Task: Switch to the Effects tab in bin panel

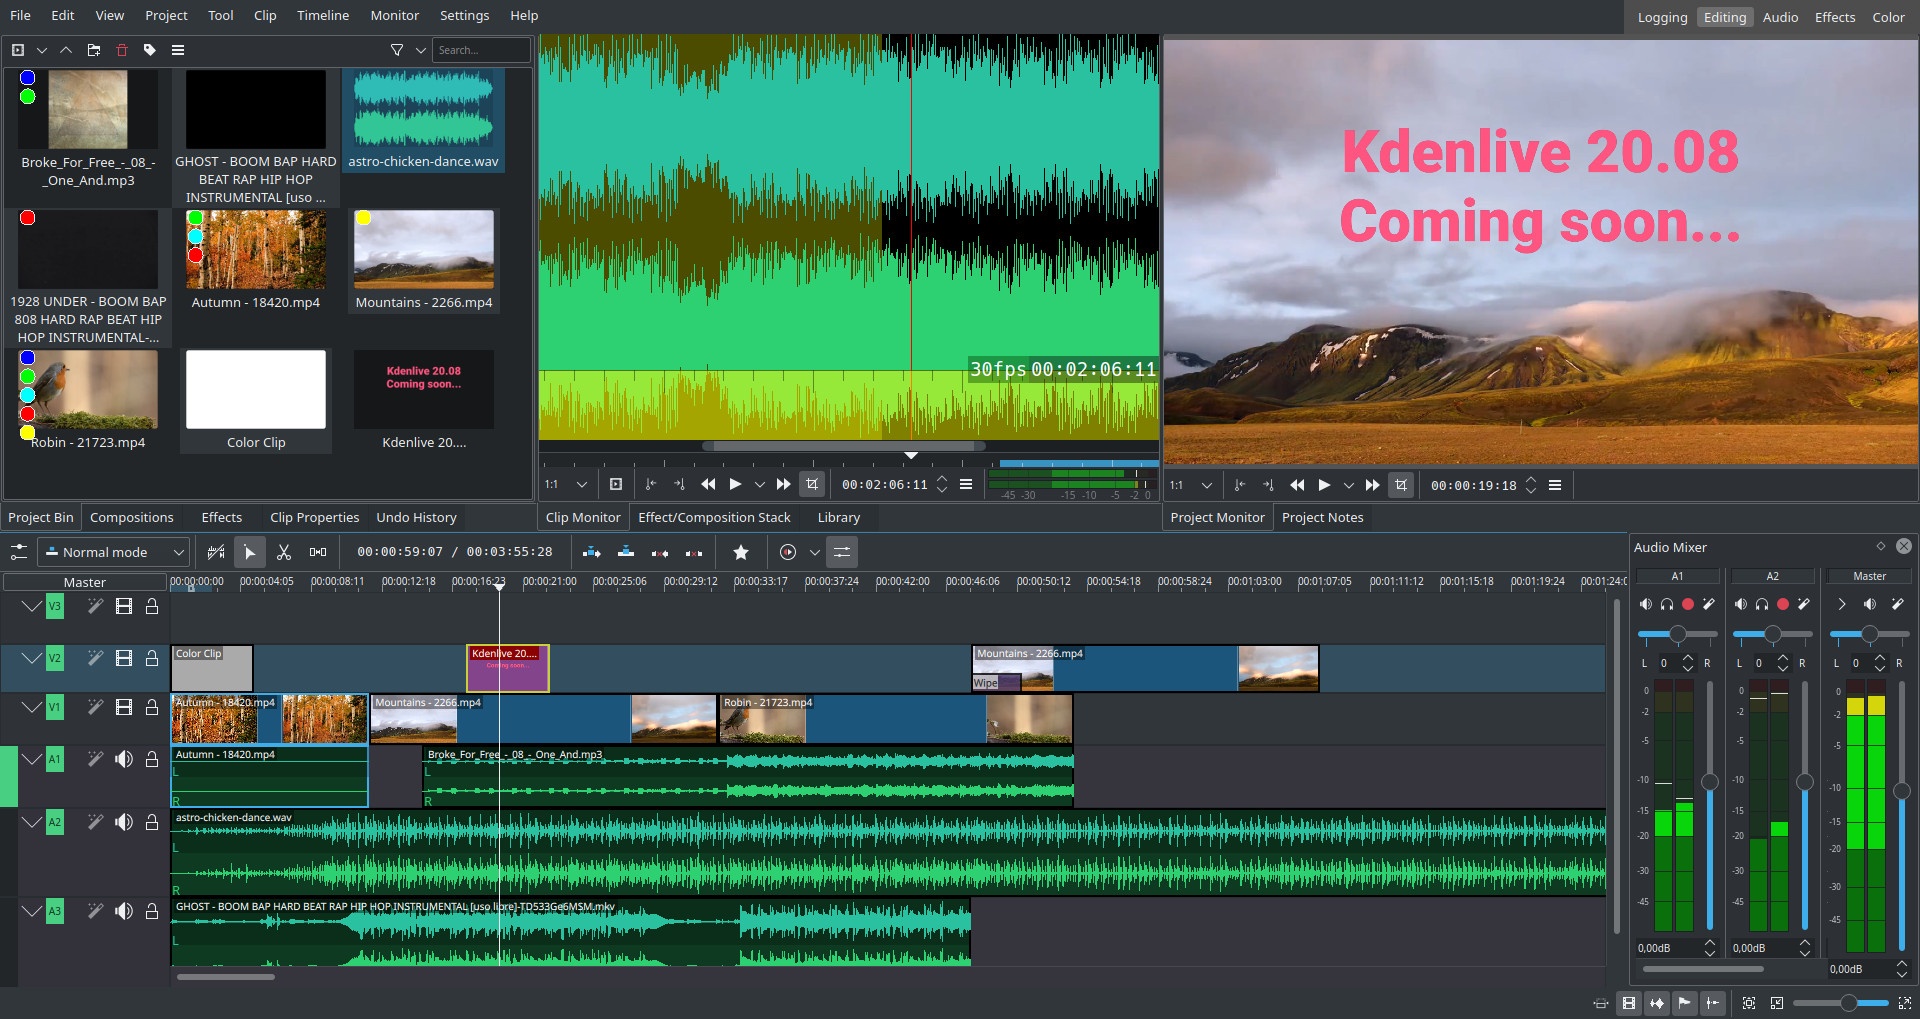Action: click(x=221, y=517)
